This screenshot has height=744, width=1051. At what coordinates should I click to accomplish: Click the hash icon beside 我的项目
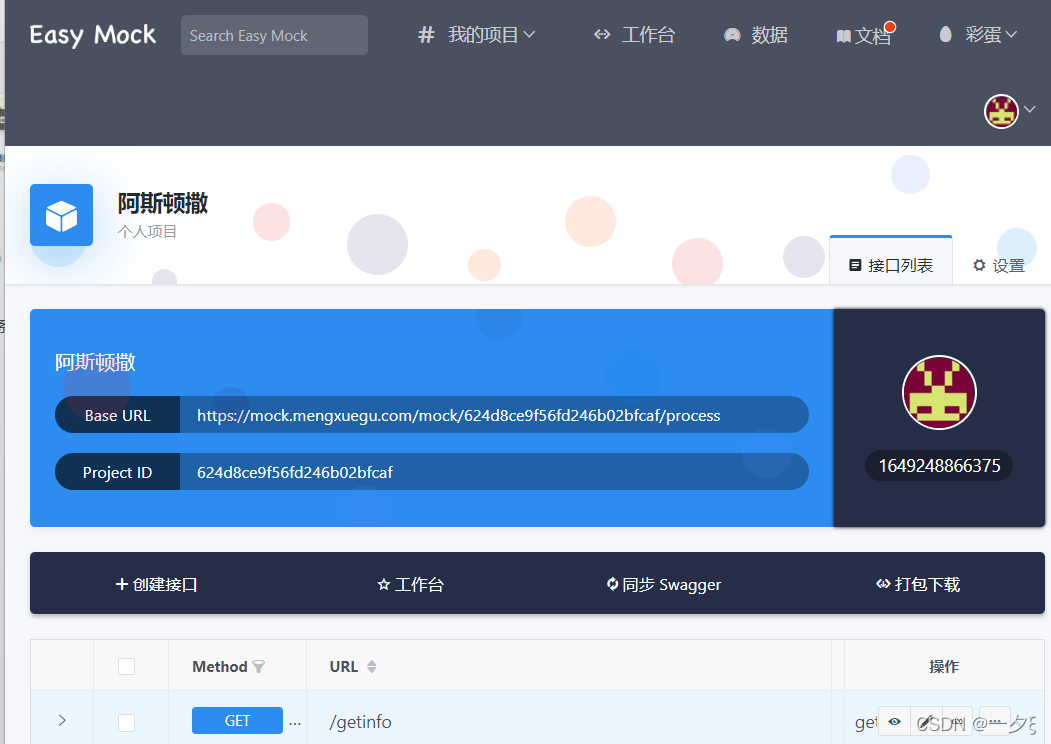(x=426, y=35)
